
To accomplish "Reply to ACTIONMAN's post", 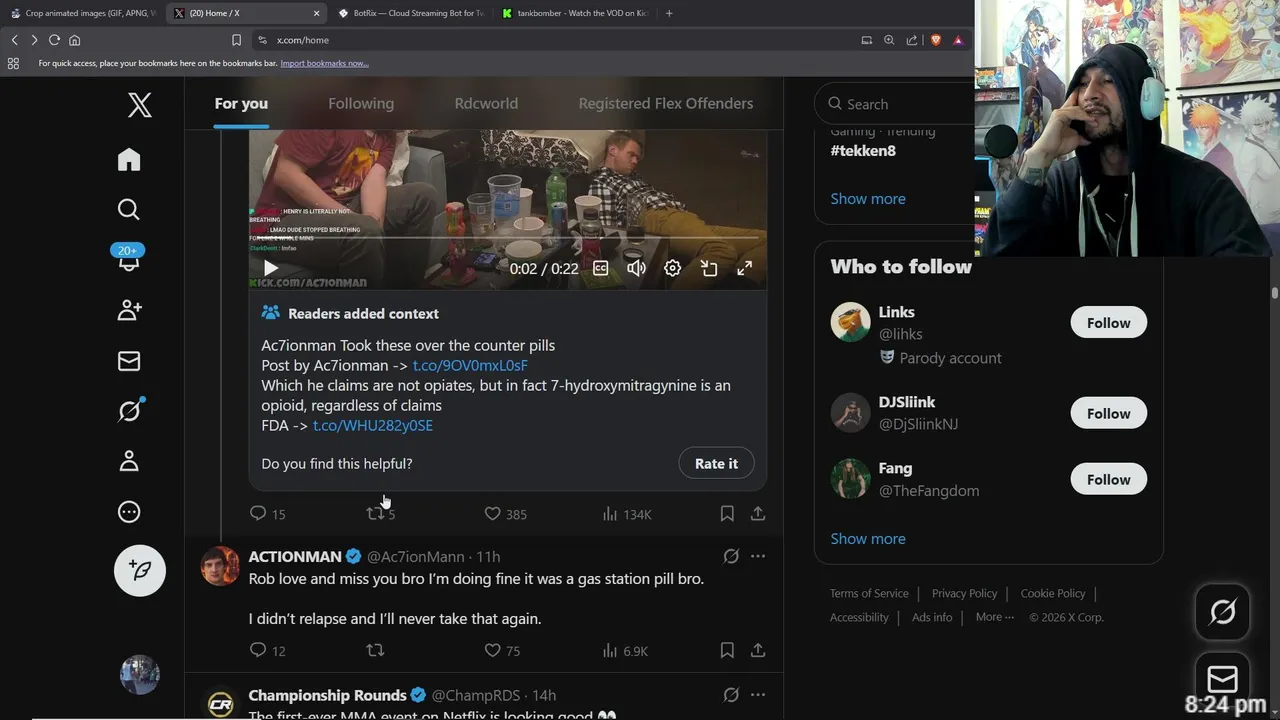I will click(x=267, y=651).
